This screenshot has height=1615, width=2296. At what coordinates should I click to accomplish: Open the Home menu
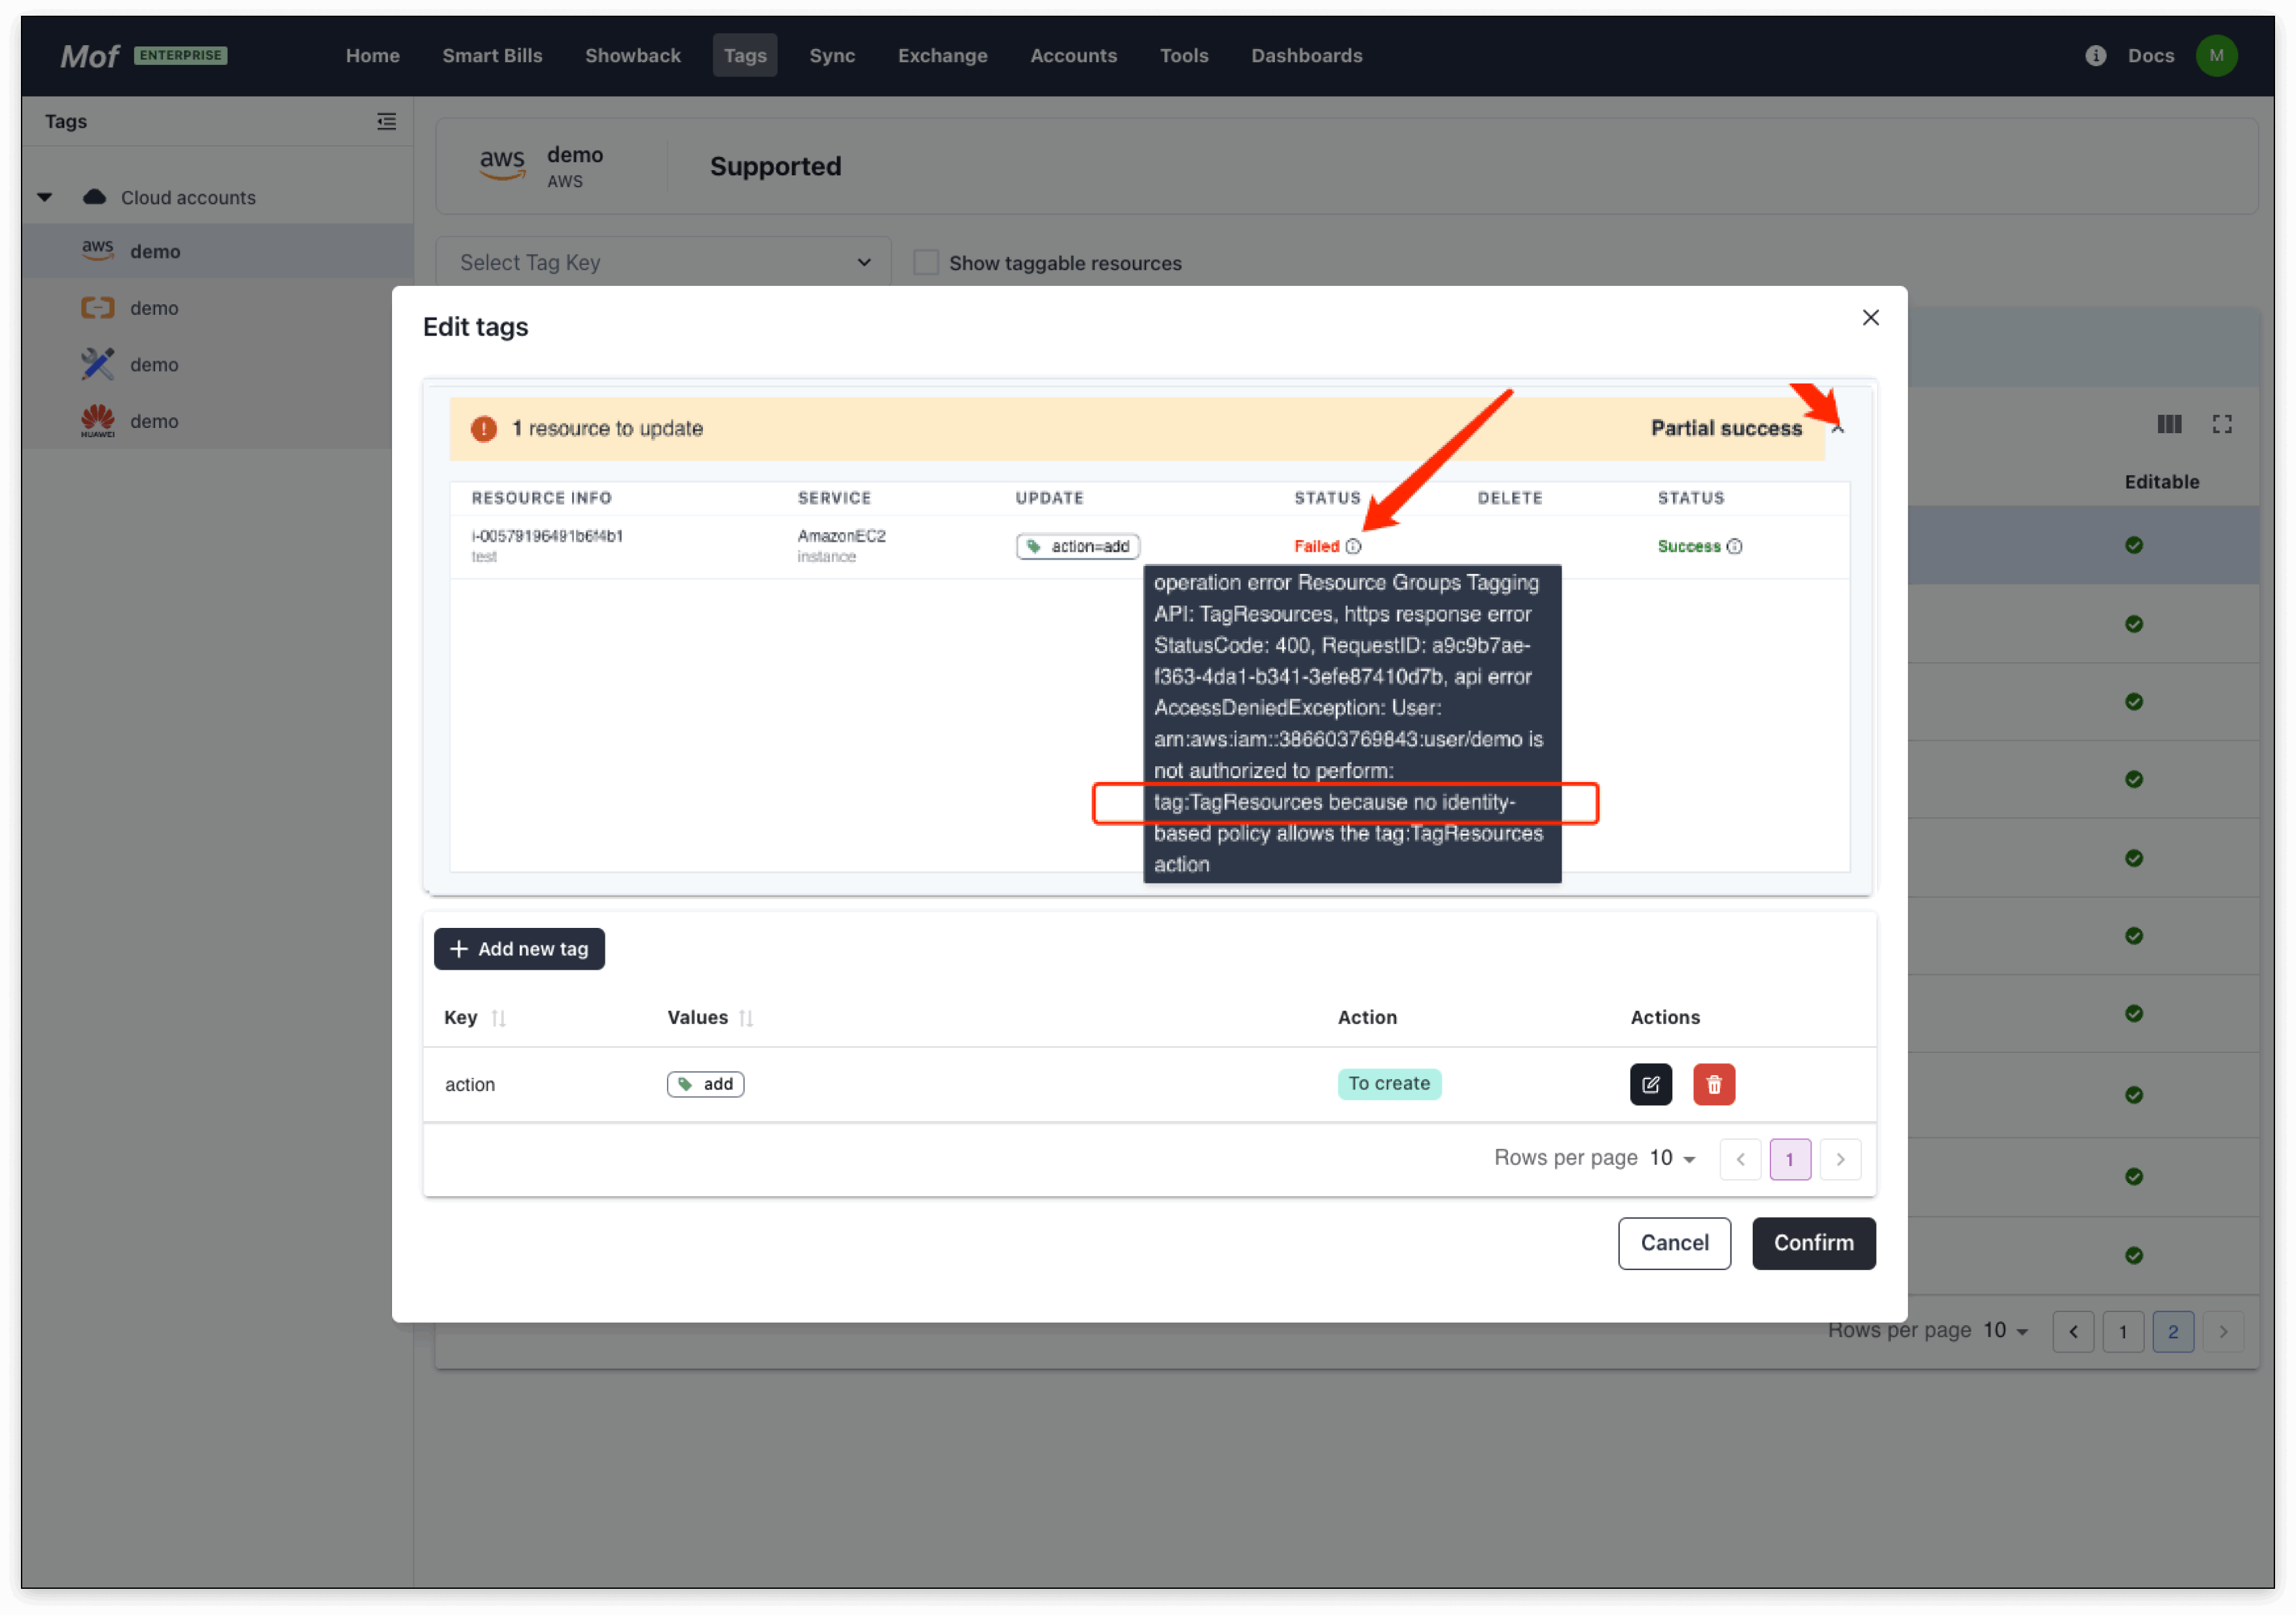(x=373, y=56)
